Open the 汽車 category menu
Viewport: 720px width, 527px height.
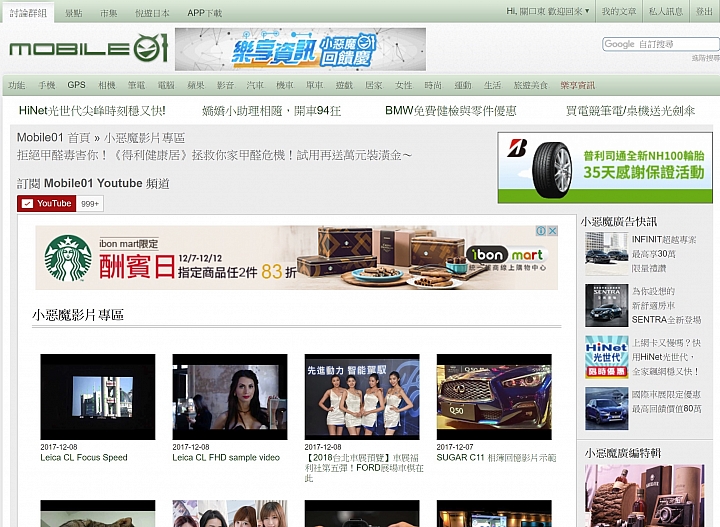point(255,85)
